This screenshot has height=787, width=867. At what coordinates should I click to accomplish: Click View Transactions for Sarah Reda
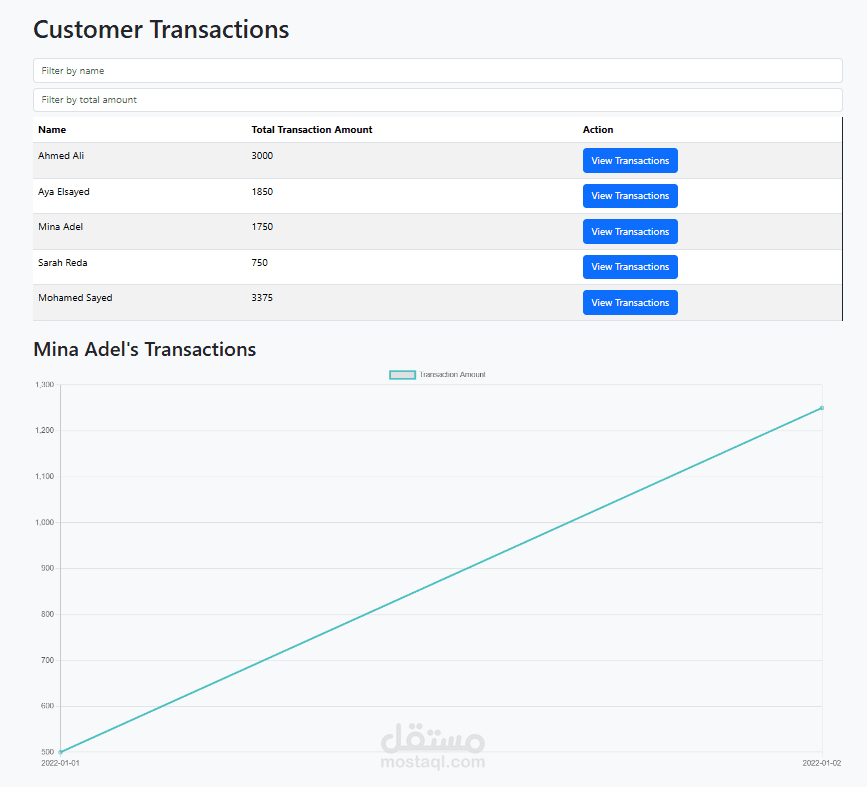pos(630,267)
